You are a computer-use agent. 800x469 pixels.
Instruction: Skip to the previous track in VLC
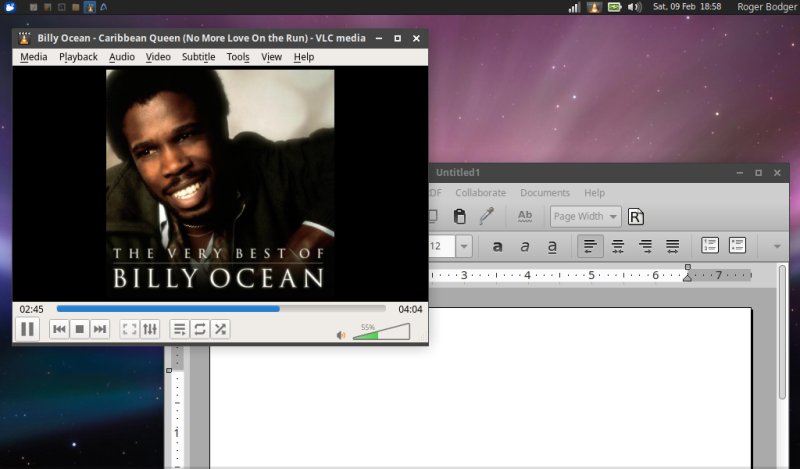(x=60, y=329)
